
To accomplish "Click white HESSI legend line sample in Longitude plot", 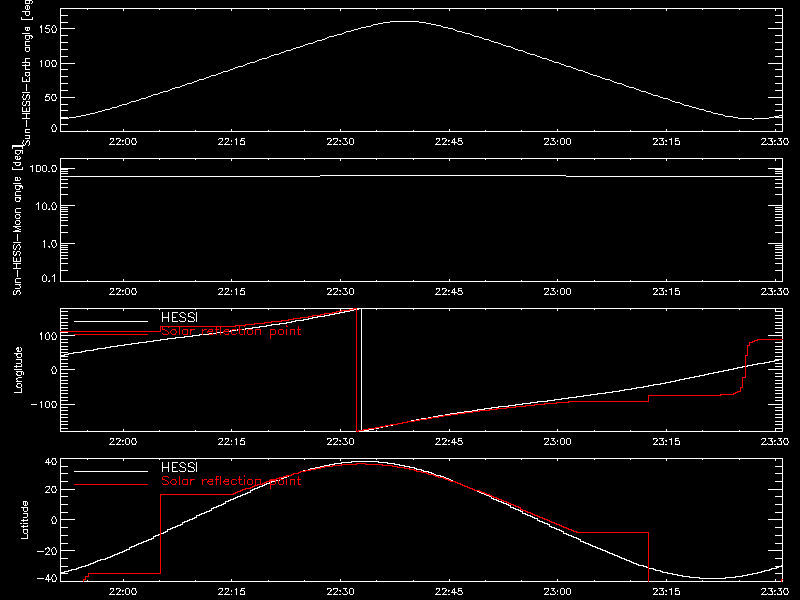I will click(111, 321).
